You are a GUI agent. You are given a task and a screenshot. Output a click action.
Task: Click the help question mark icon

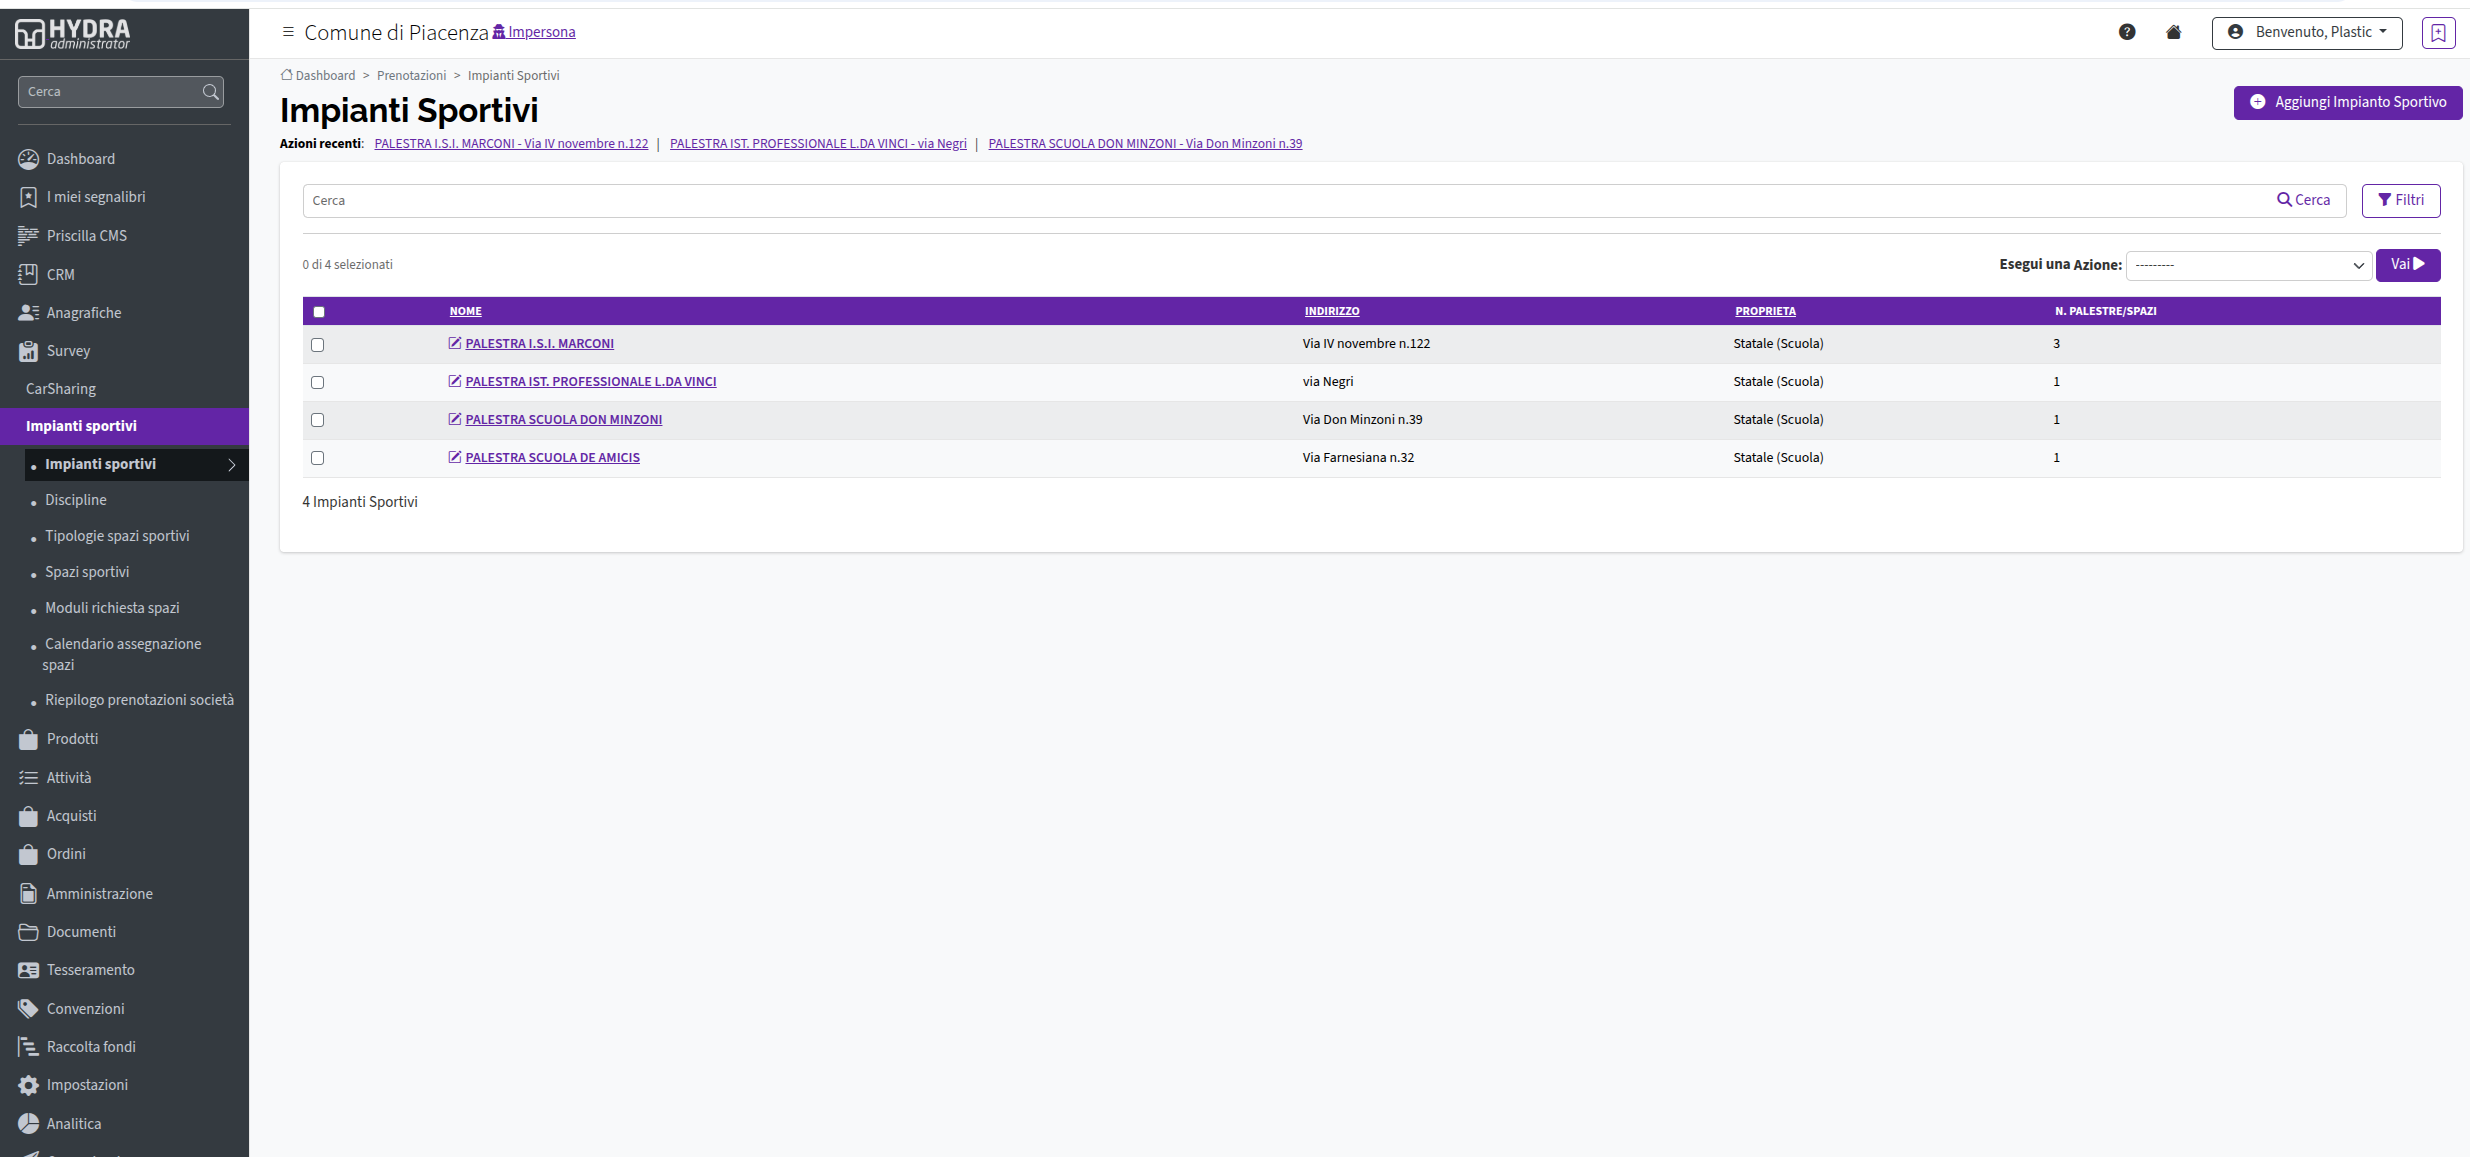(2127, 32)
